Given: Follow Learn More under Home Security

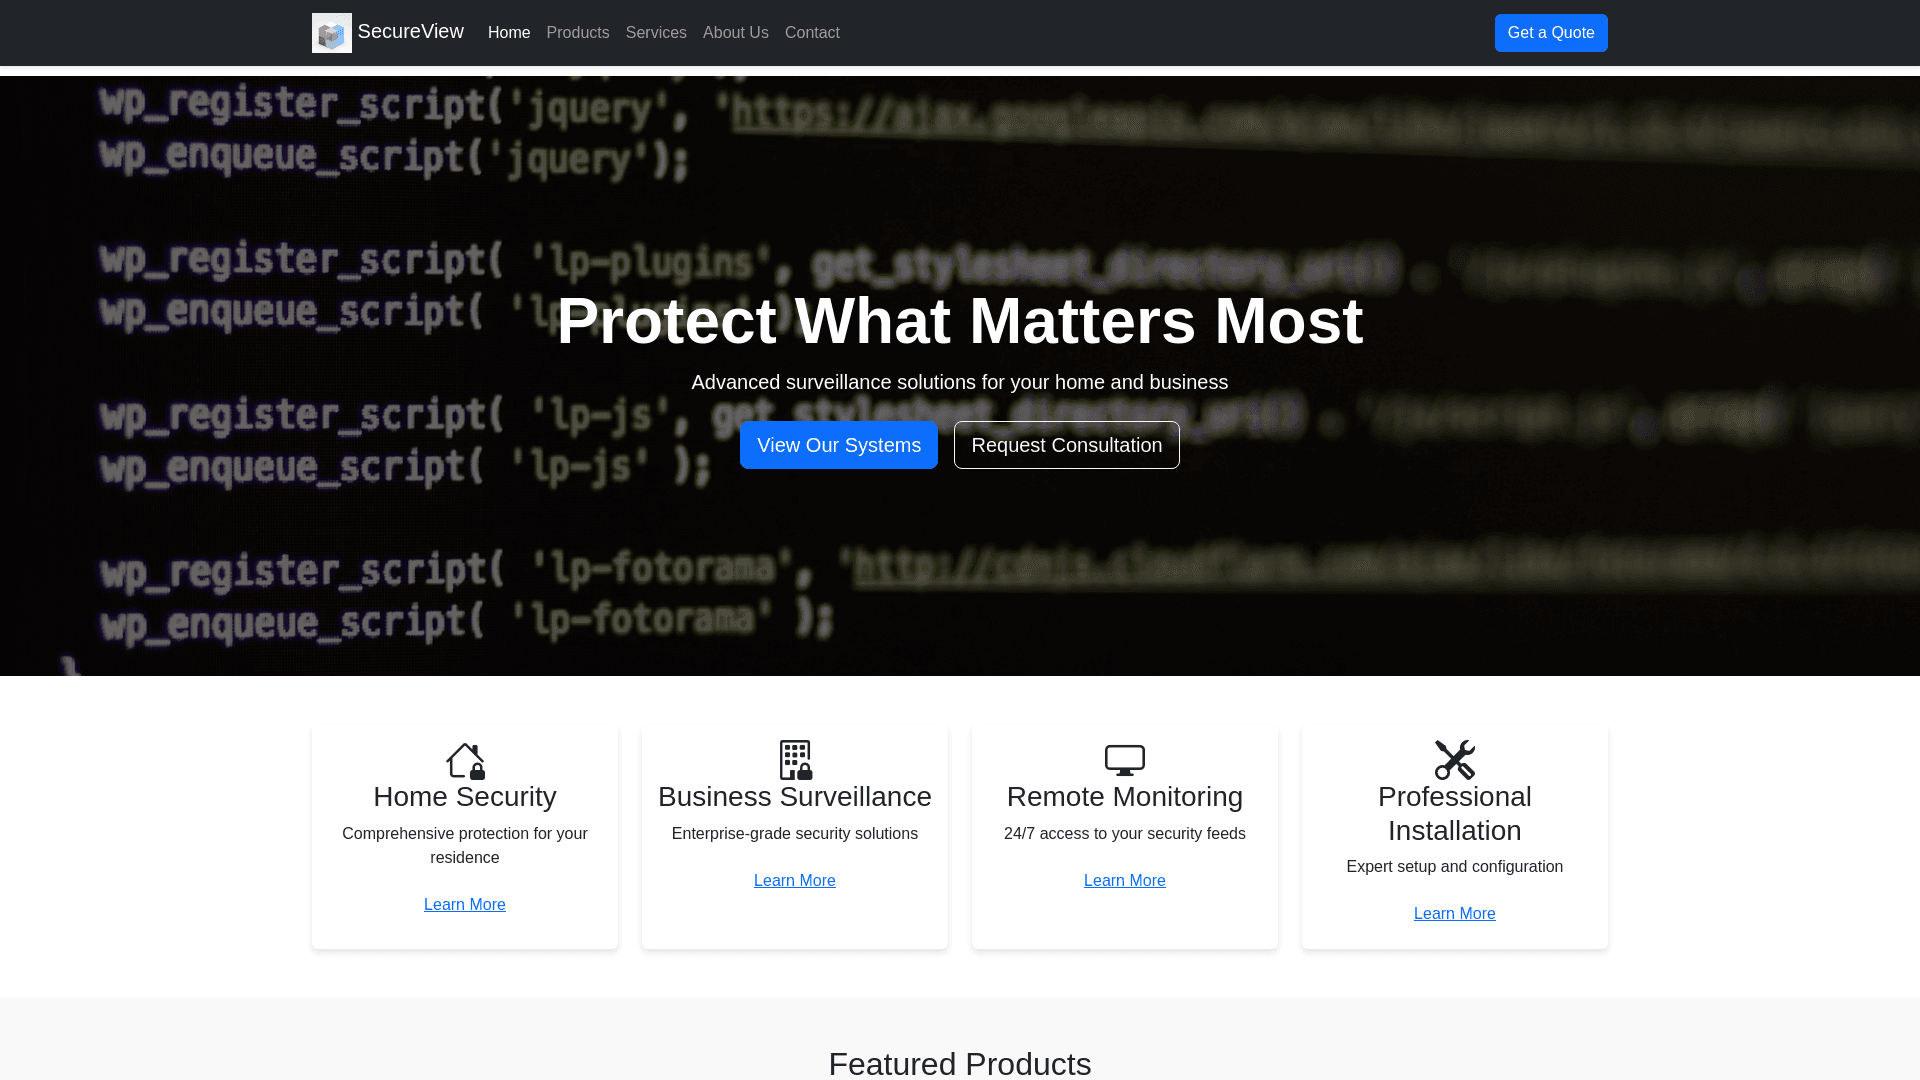Looking at the screenshot, I should point(464,905).
